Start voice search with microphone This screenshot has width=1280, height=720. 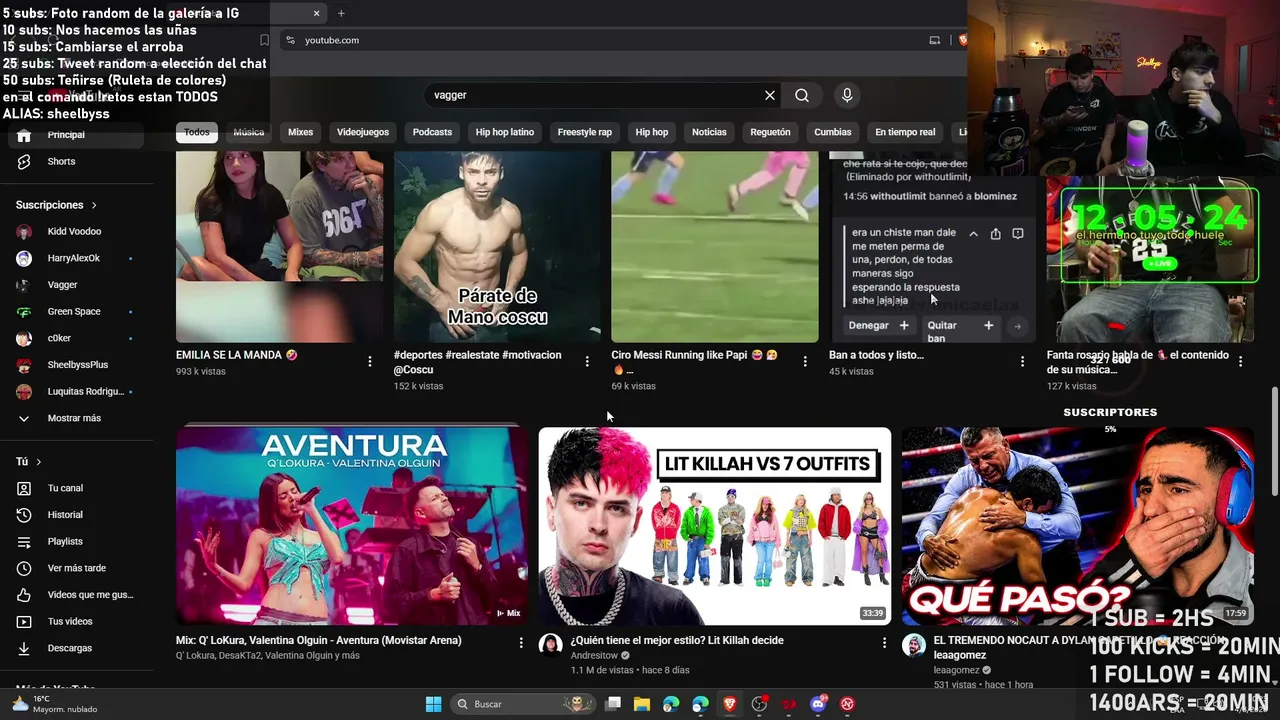pyautogui.click(x=847, y=95)
